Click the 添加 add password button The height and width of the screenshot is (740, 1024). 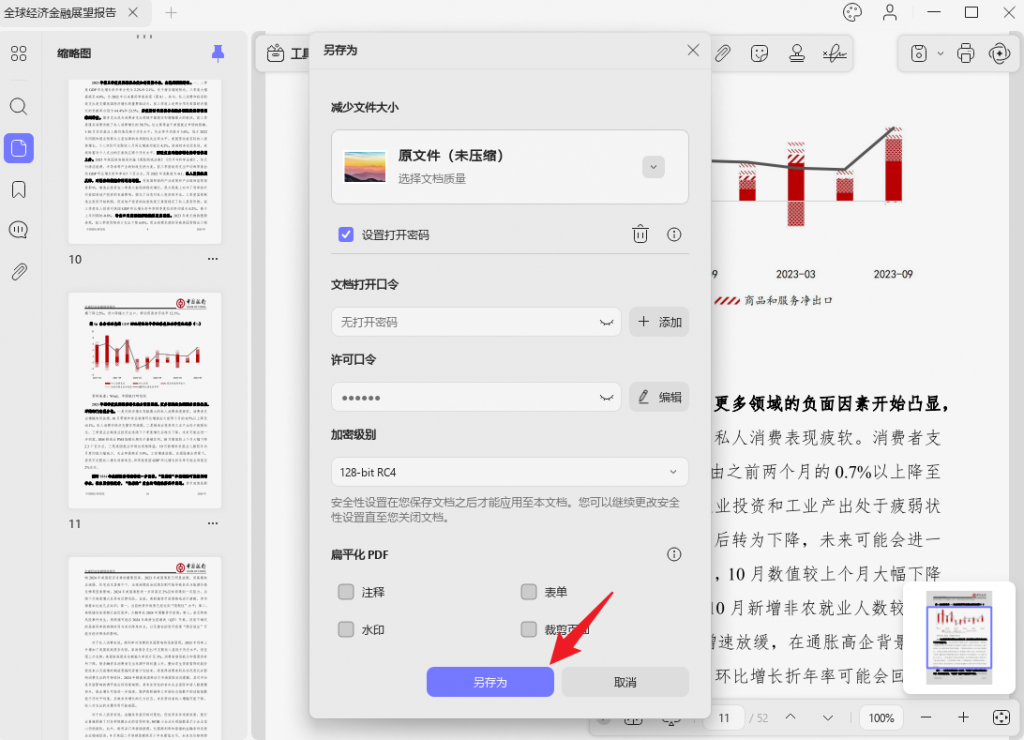pyautogui.click(x=659, y=322)
